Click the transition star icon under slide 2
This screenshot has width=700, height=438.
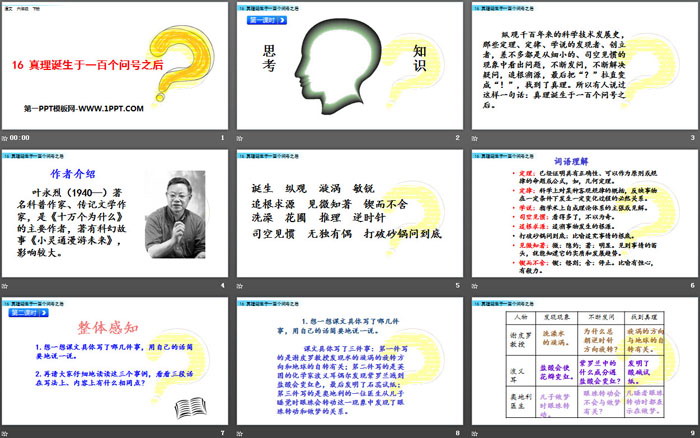pyautogui.click(x=240, y=138)
